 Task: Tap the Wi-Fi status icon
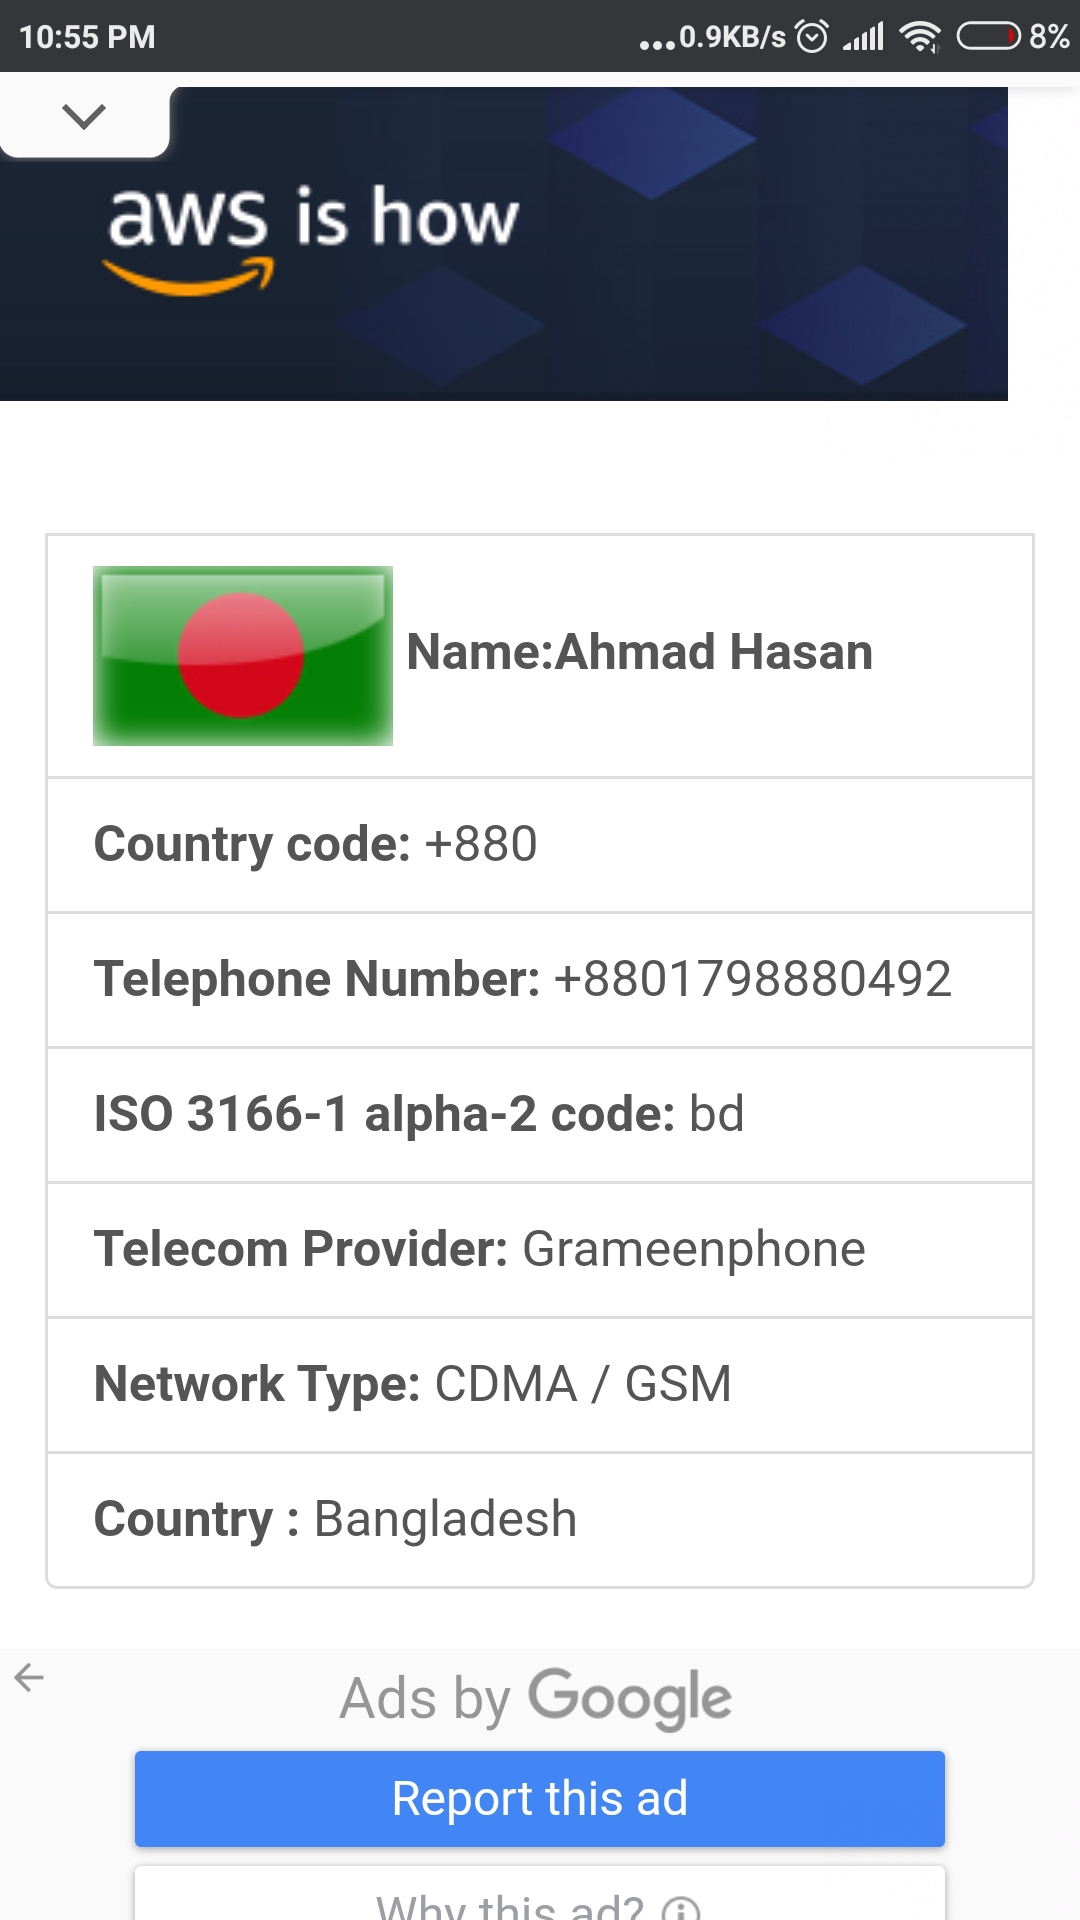coord(920,37)
